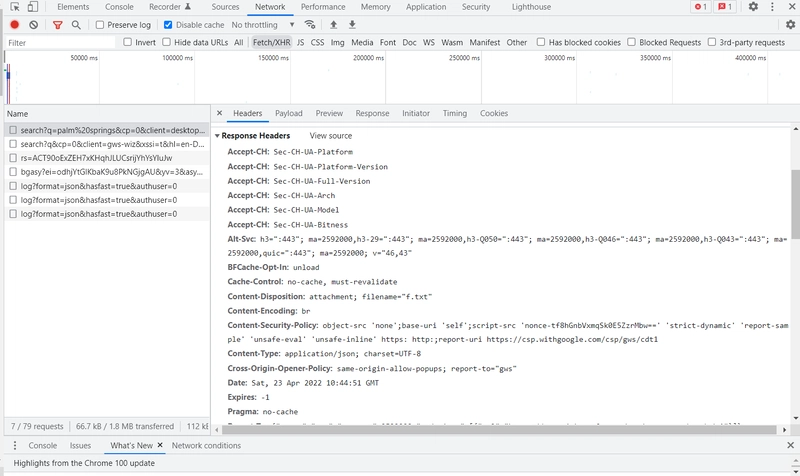Tick checkbox of rs=ACT90oExZEH7 request

pos(13,158)
